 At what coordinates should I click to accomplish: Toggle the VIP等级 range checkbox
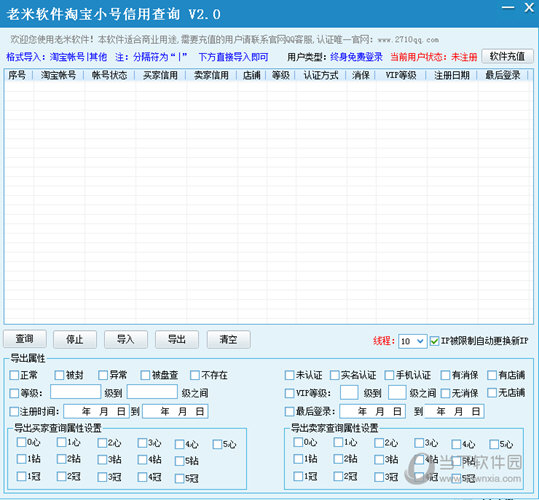pyautogui.click(x=289, y=393)
